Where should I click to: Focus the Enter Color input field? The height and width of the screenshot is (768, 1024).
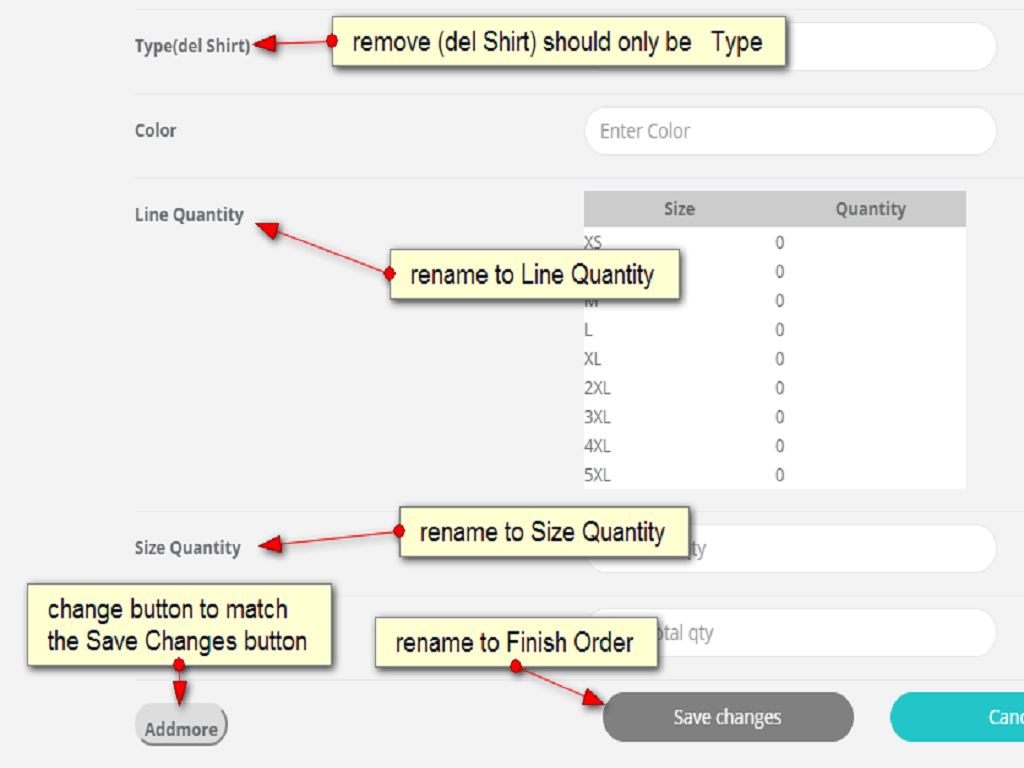click(790, 131)
